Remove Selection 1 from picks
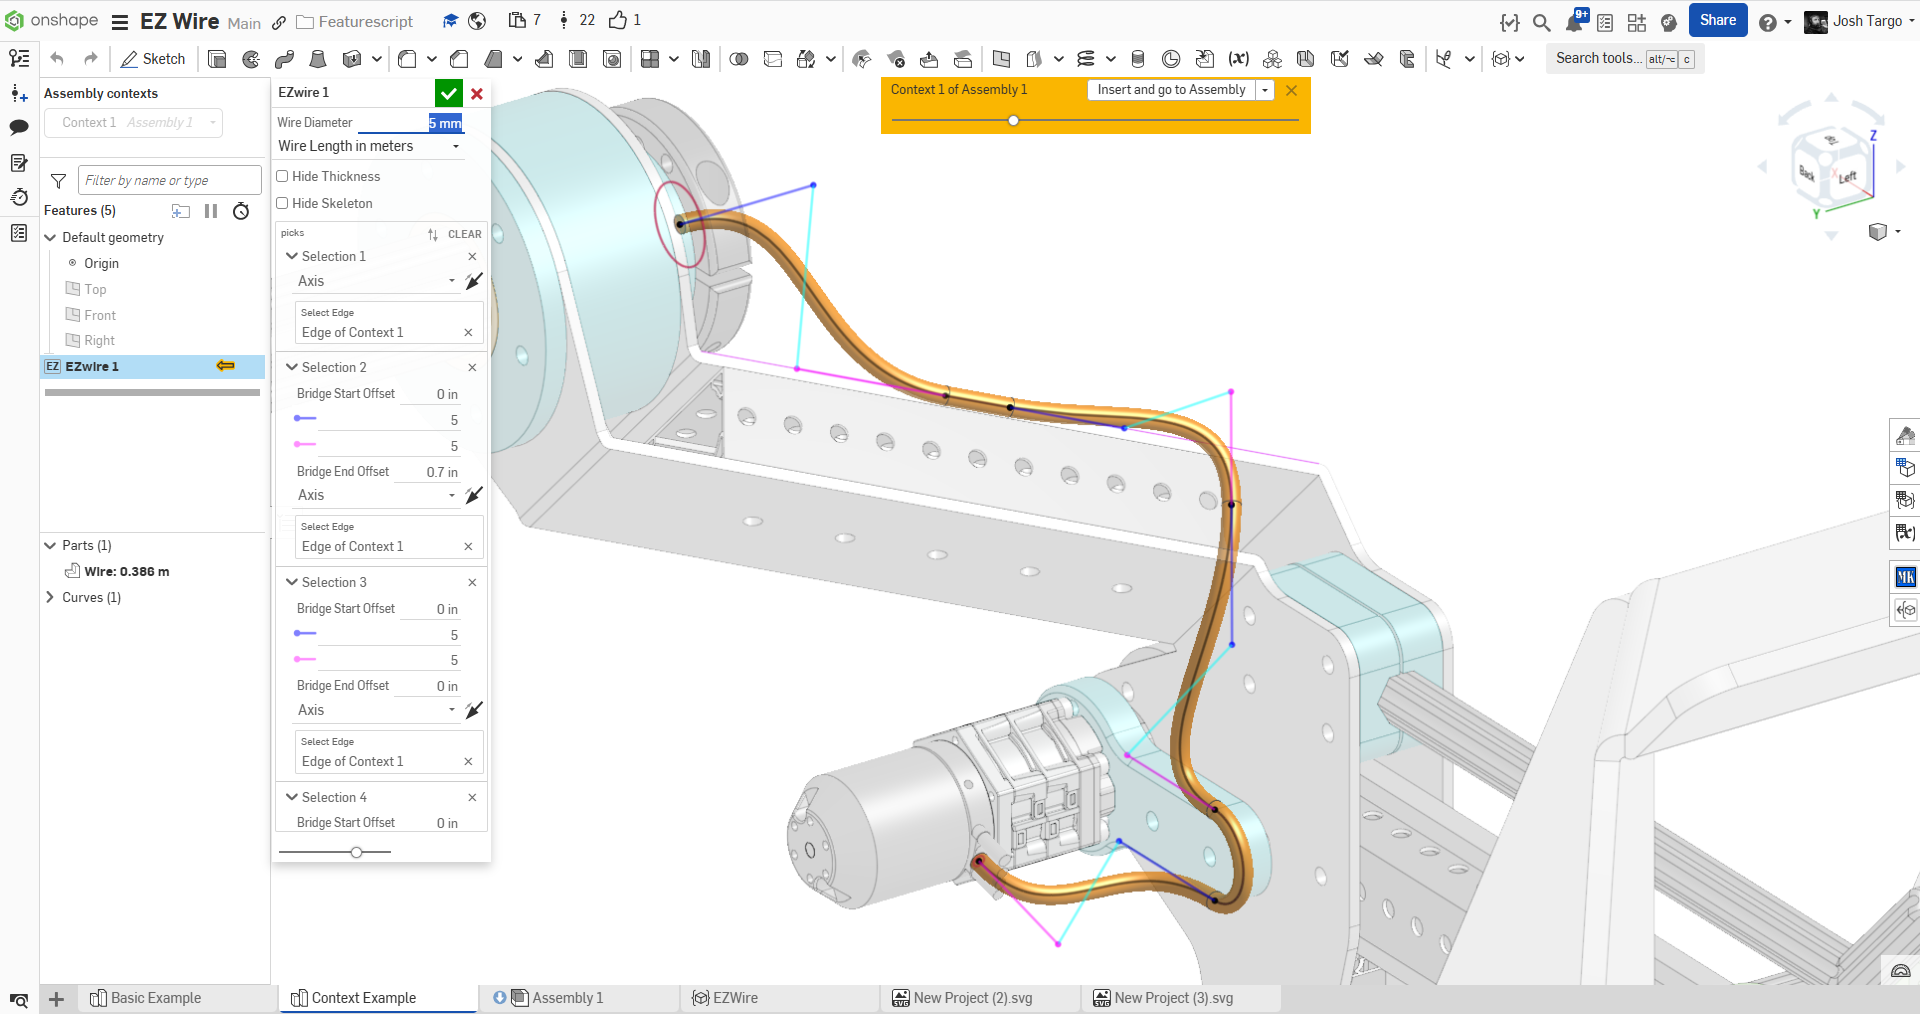This screenshot has height=1014, width=1920. (472, 257)
